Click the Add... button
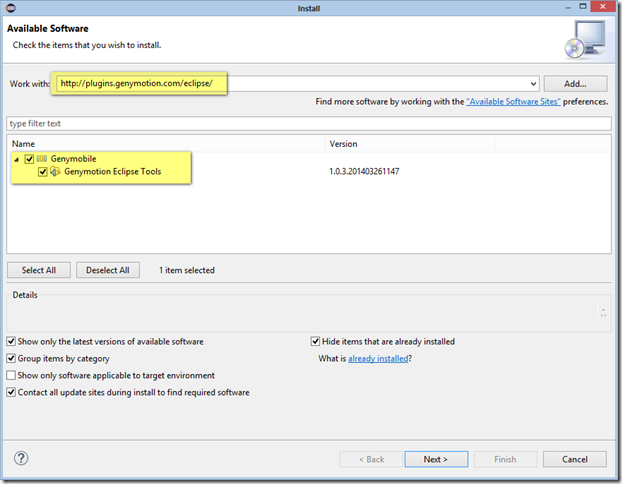The image size is (622, 484). [575, 84]
